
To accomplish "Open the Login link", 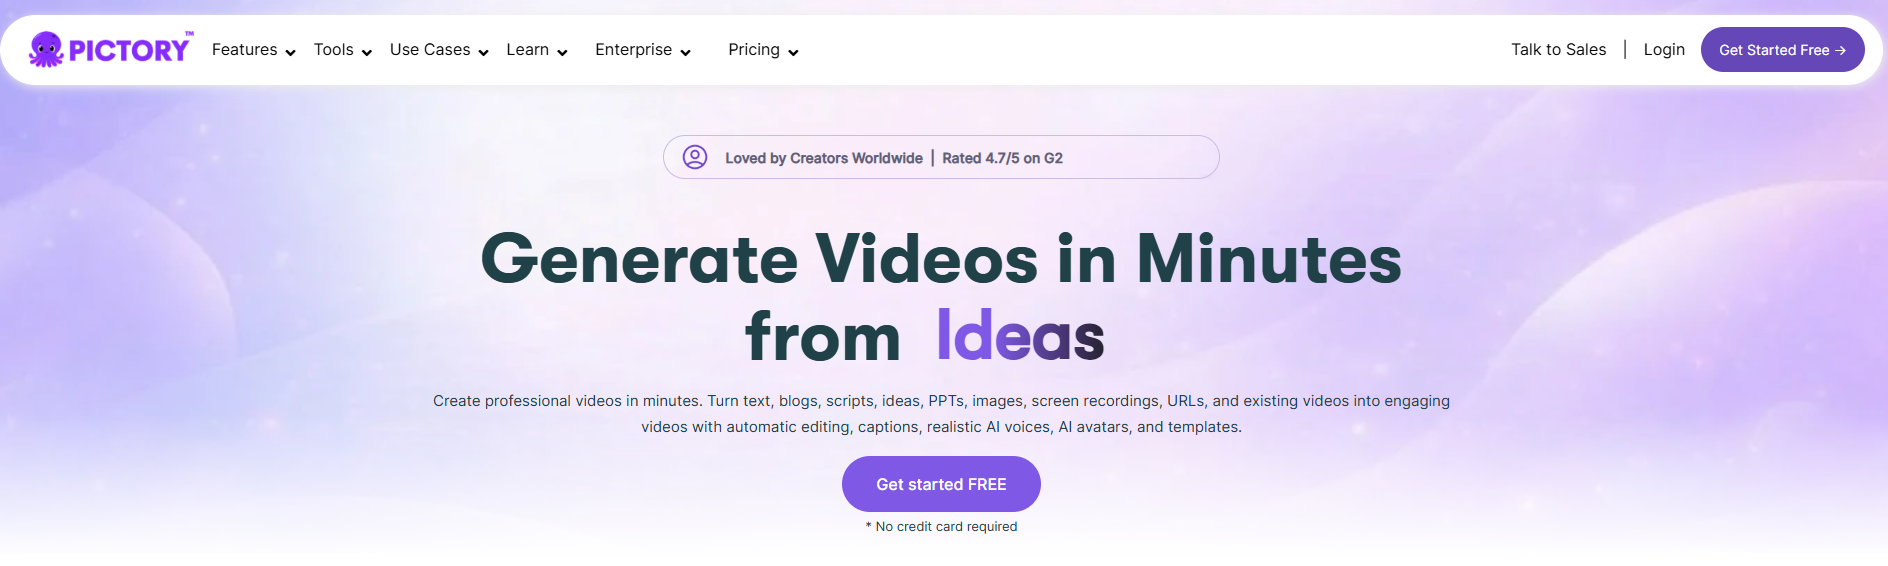I will [1664, 50].
